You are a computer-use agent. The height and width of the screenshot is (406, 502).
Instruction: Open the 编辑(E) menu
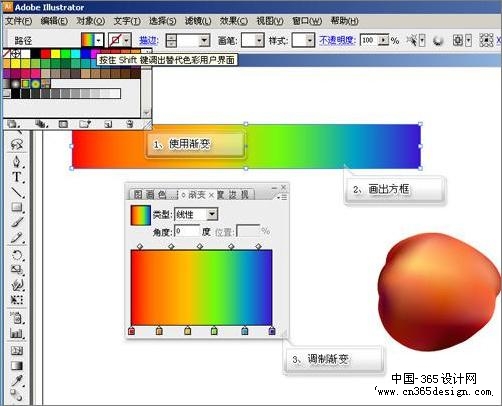(54, 21)
